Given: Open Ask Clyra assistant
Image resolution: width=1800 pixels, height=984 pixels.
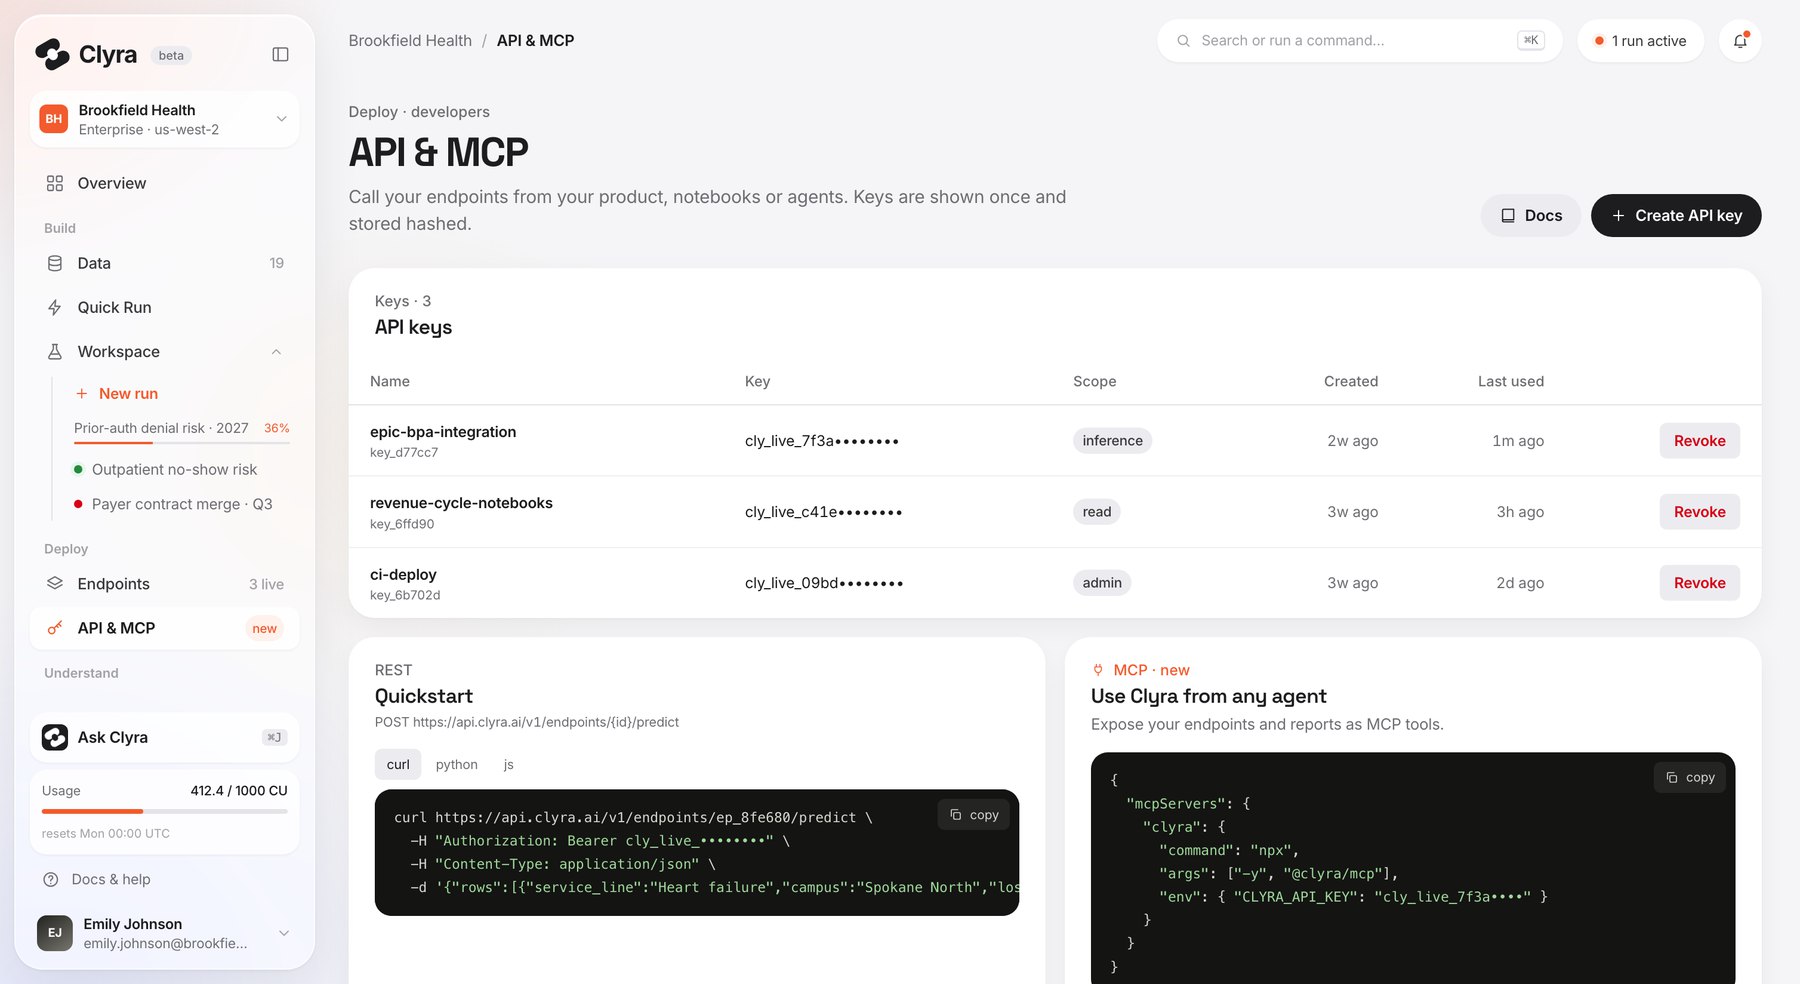Looking at the screenshot, I should [x=164, y=737].
